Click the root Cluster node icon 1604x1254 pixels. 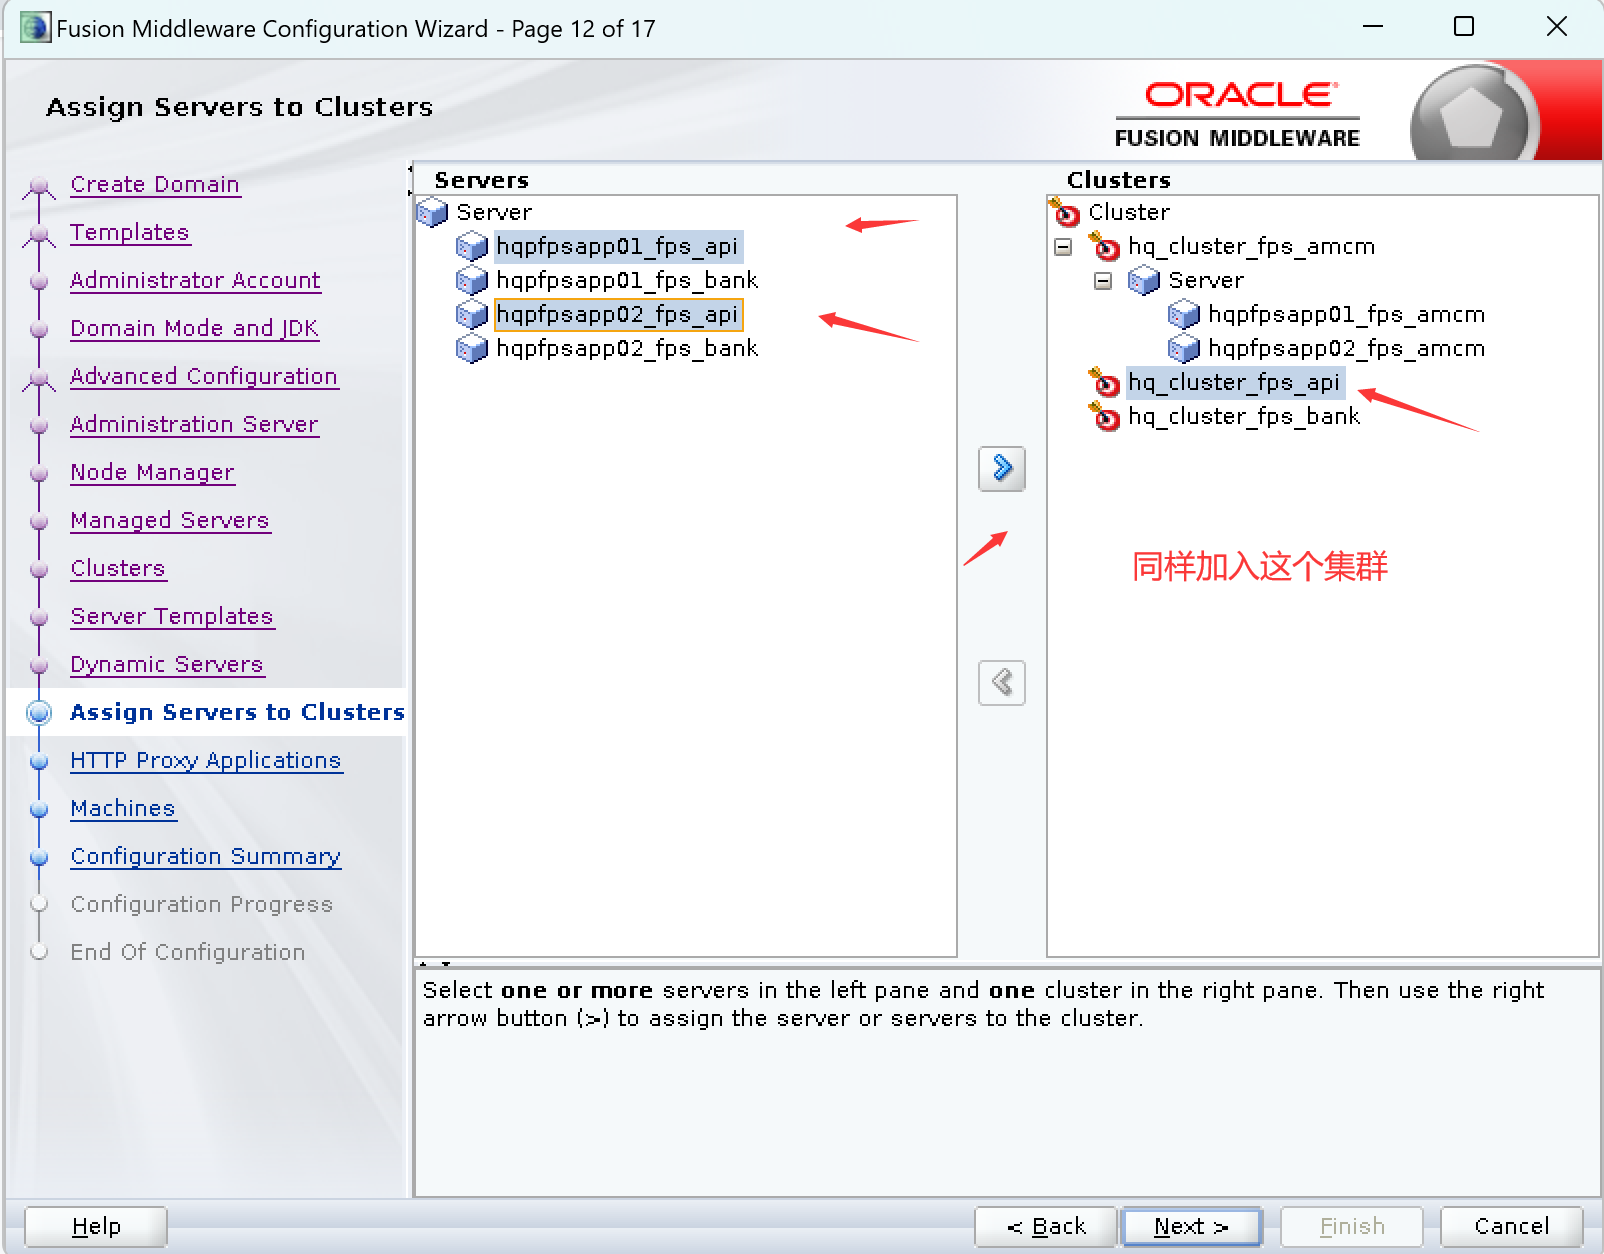[x=1065, y=212]
